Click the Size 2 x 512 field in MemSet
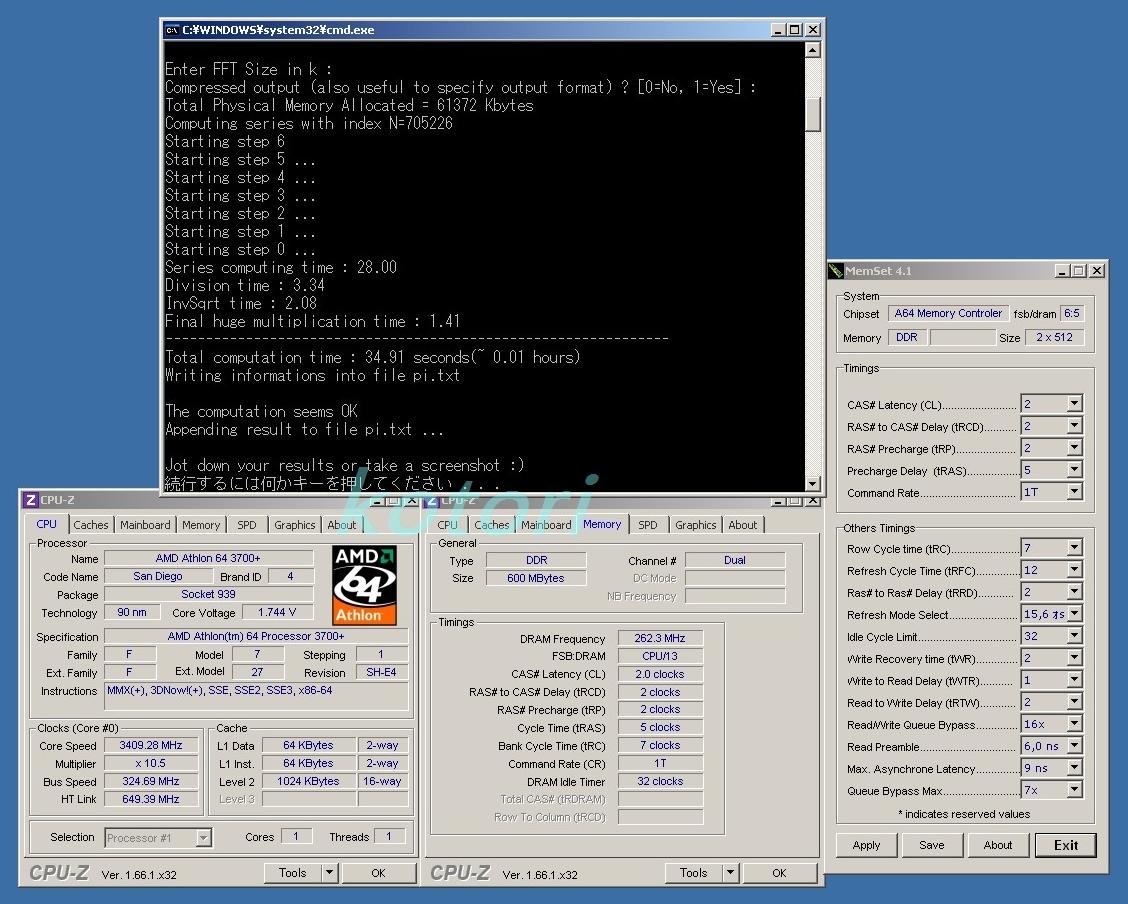 pyautogui.click(x=1054, y=337)
